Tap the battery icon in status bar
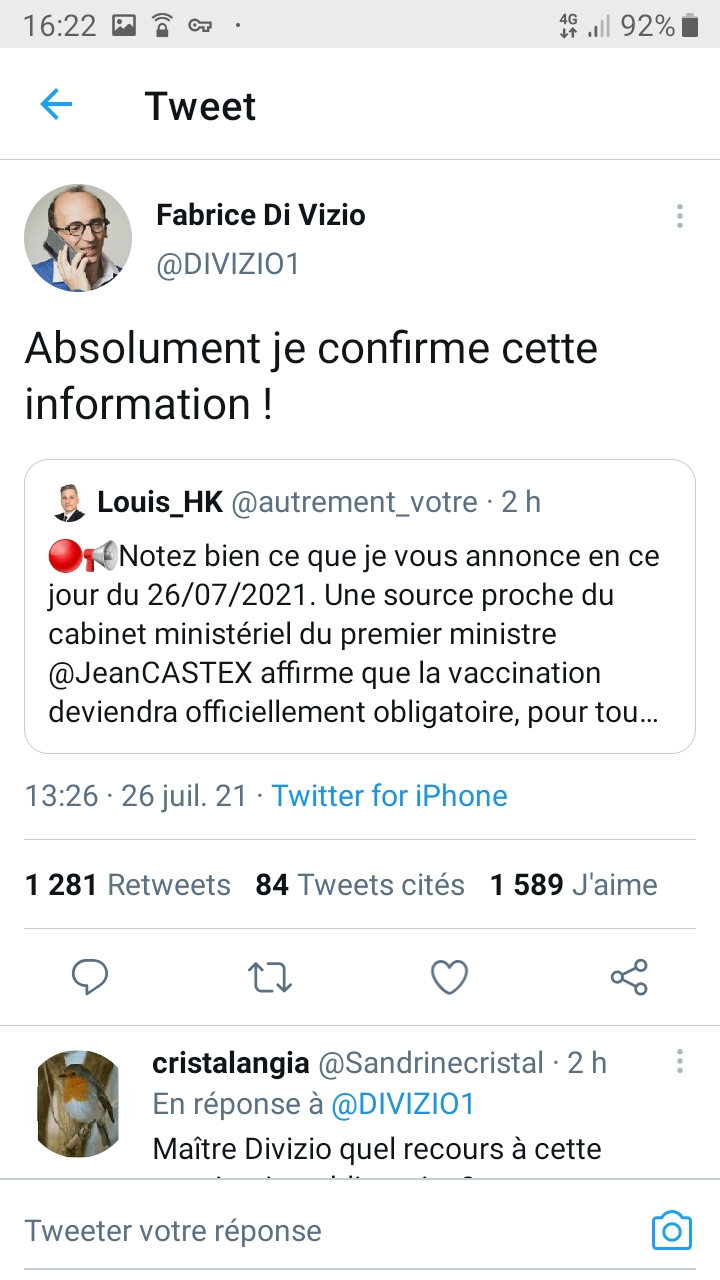This screenshot has height=1280, width=720. 690,26
